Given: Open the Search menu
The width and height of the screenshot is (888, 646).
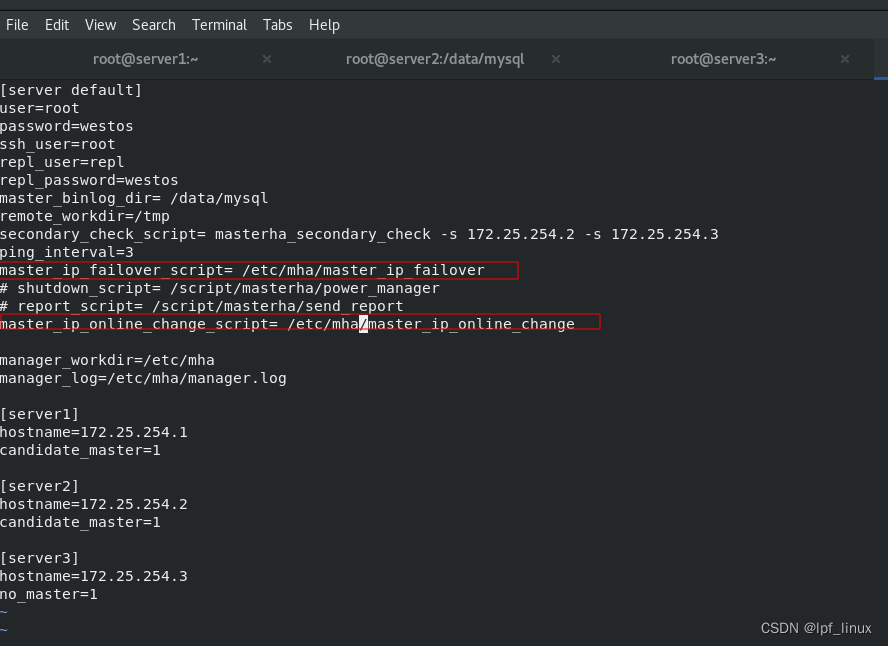Looking at the screenshot, I should pyautogui.click(x=154, y=24).
